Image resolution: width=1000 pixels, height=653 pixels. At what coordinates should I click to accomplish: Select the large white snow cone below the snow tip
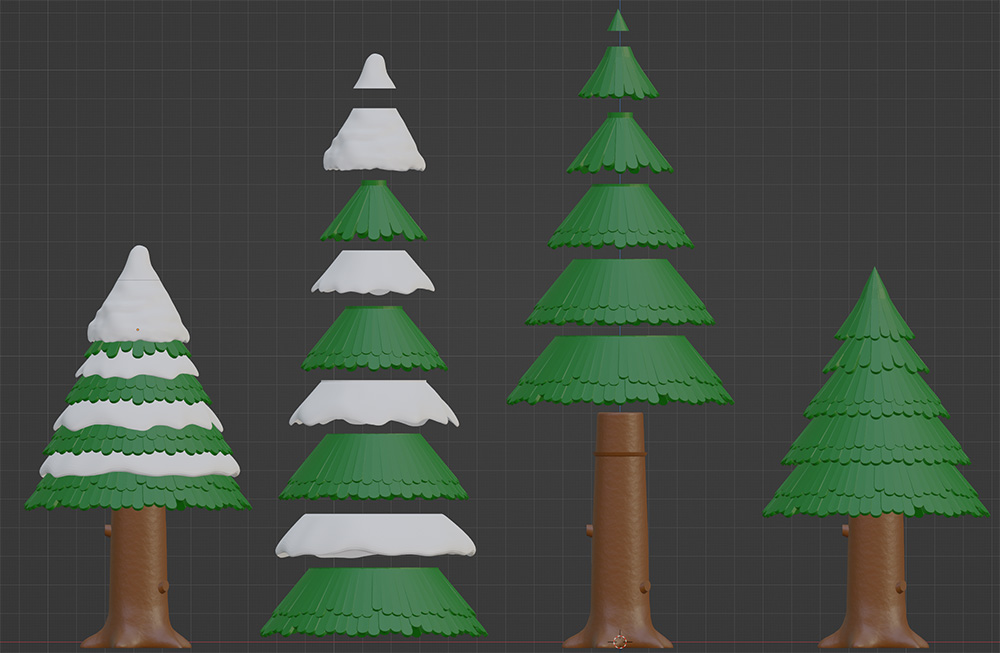point(374,140)
